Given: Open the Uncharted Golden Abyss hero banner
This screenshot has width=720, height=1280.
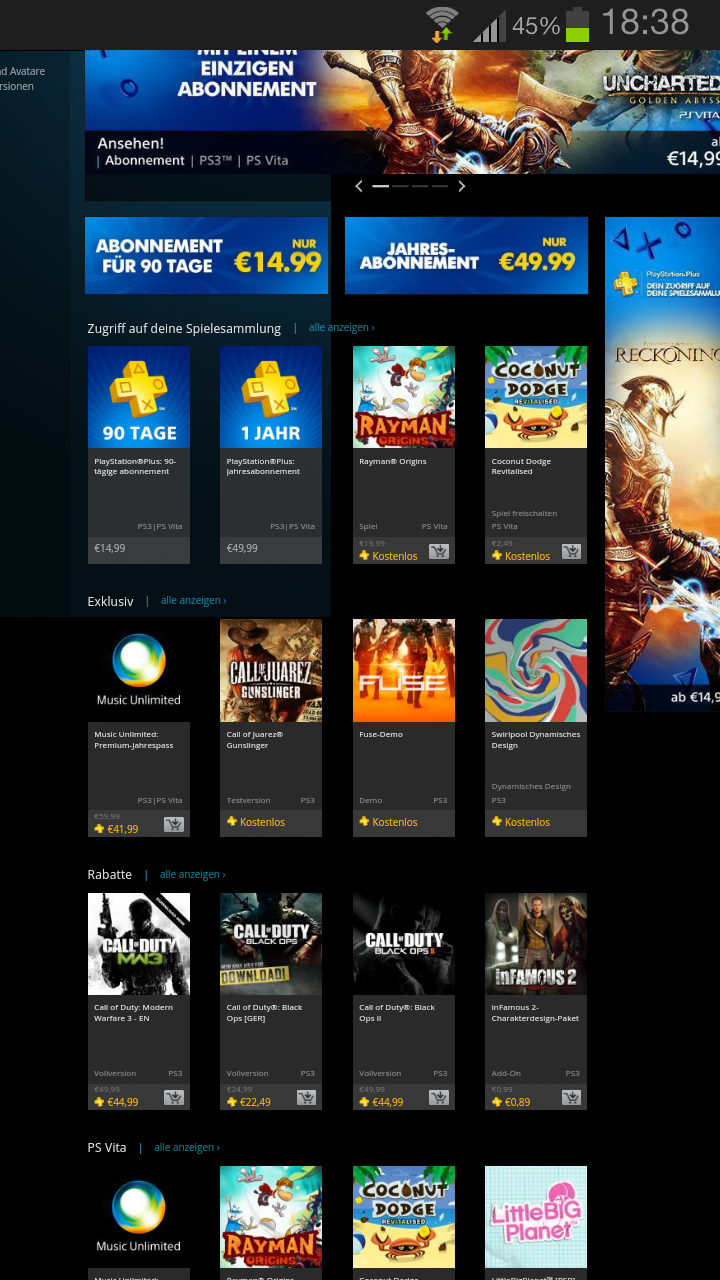Looking at the screenshot, I should tap(402, 111).
